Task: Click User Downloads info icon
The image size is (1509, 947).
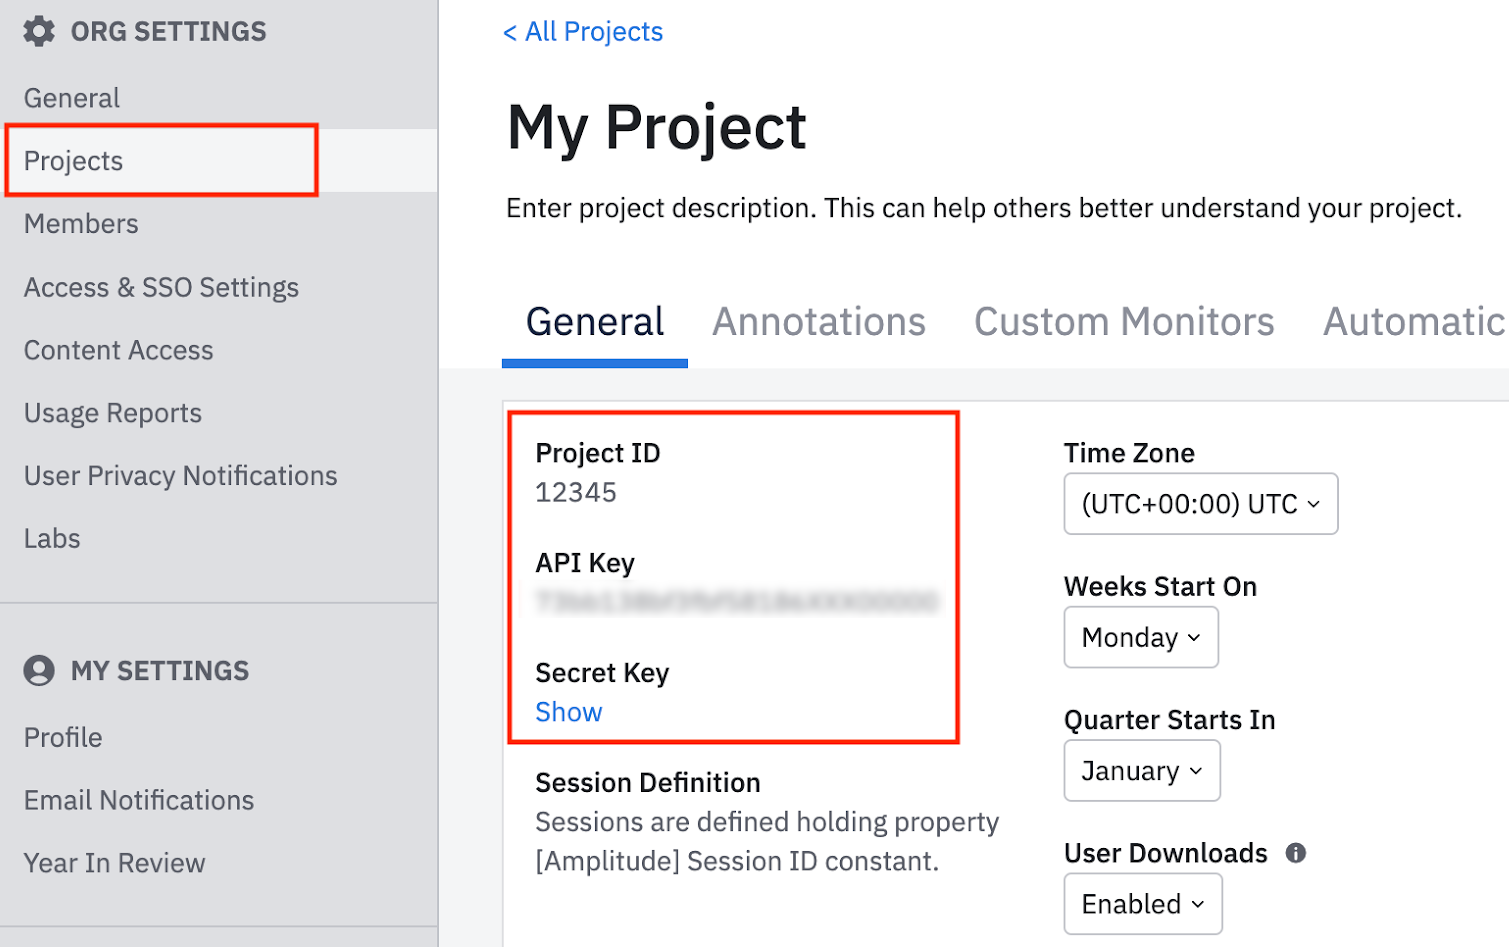Action: click(1295, 853)
